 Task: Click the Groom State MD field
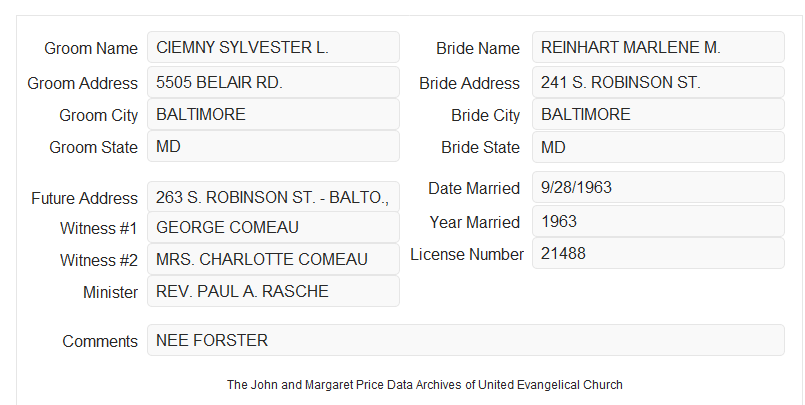(273, 146)
